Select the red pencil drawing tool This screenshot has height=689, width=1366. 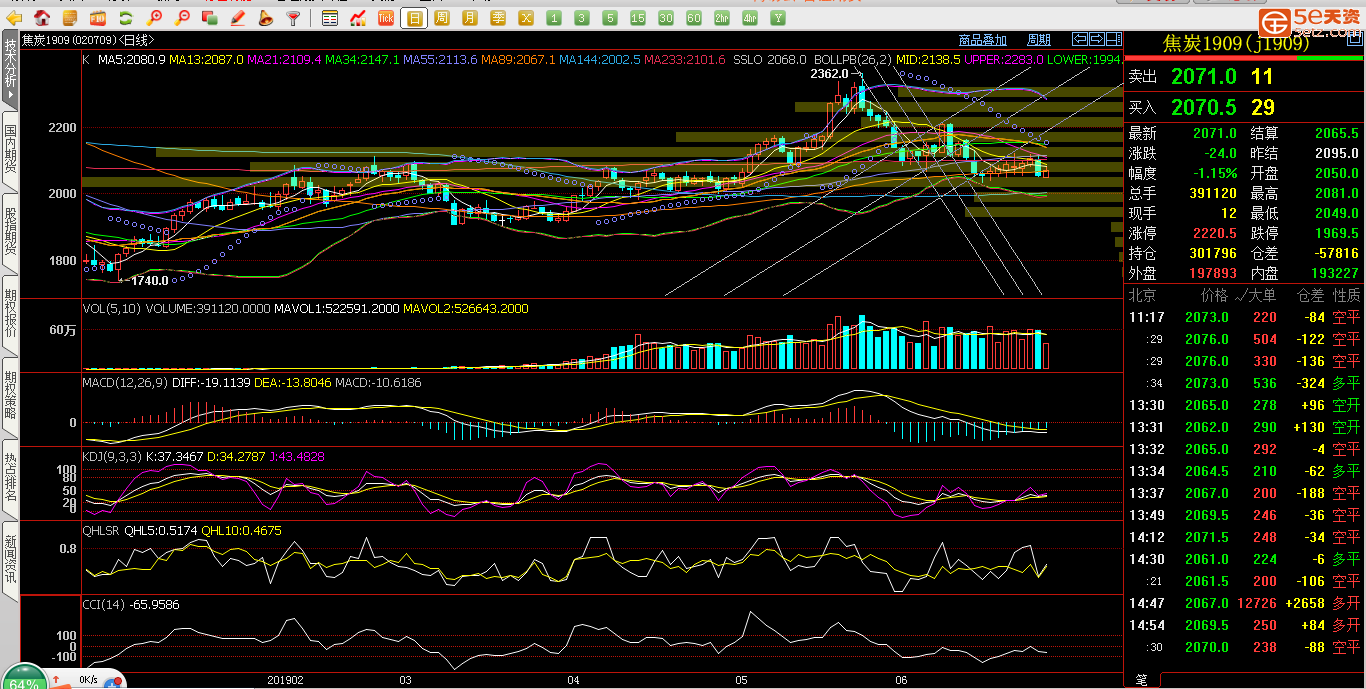(x=238, y=18)
